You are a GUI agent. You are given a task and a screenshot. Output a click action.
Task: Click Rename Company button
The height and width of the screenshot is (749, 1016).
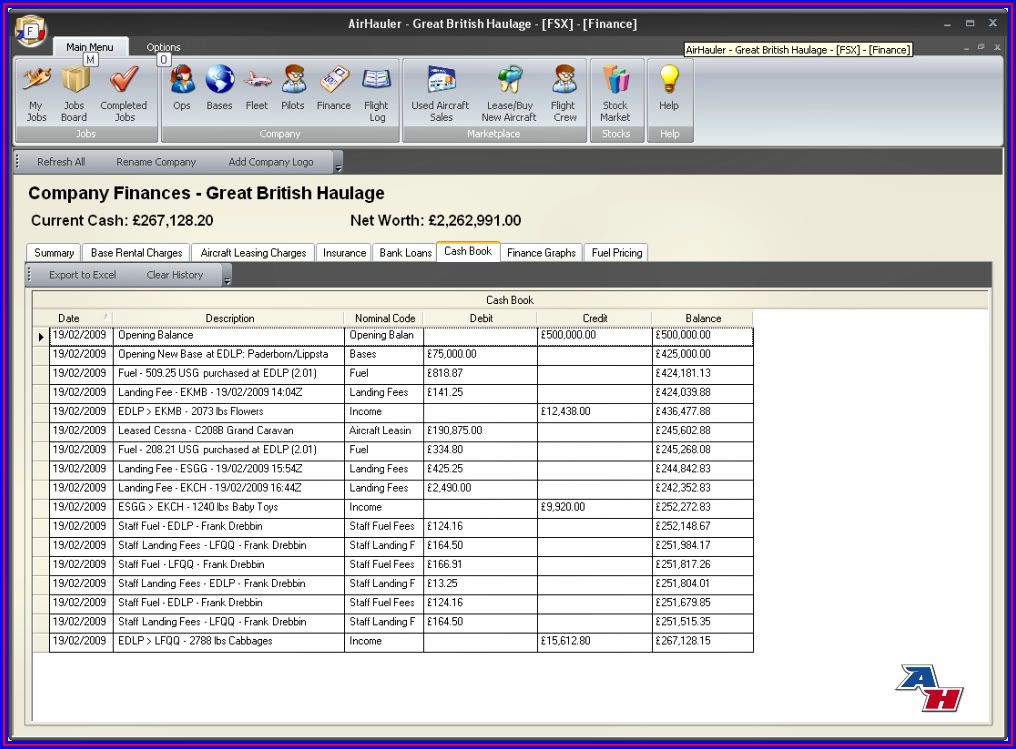tap(156, 162)
